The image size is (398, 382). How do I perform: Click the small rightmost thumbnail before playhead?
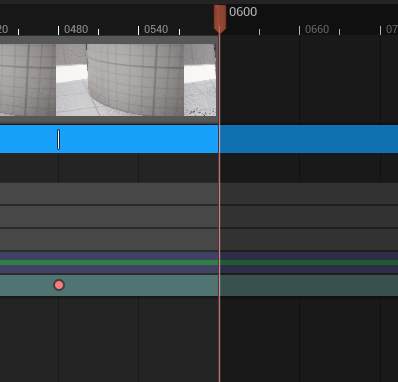click(x=200, y=80)
